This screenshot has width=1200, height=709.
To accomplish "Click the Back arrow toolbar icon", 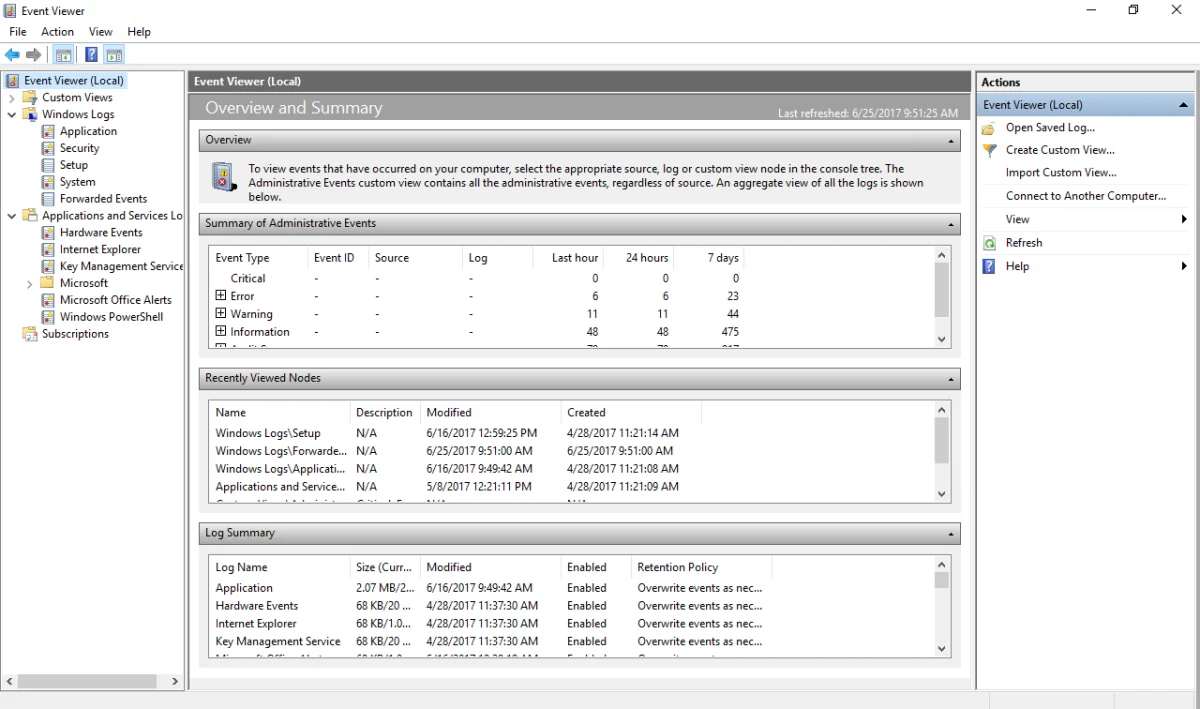I will [12, 55].
